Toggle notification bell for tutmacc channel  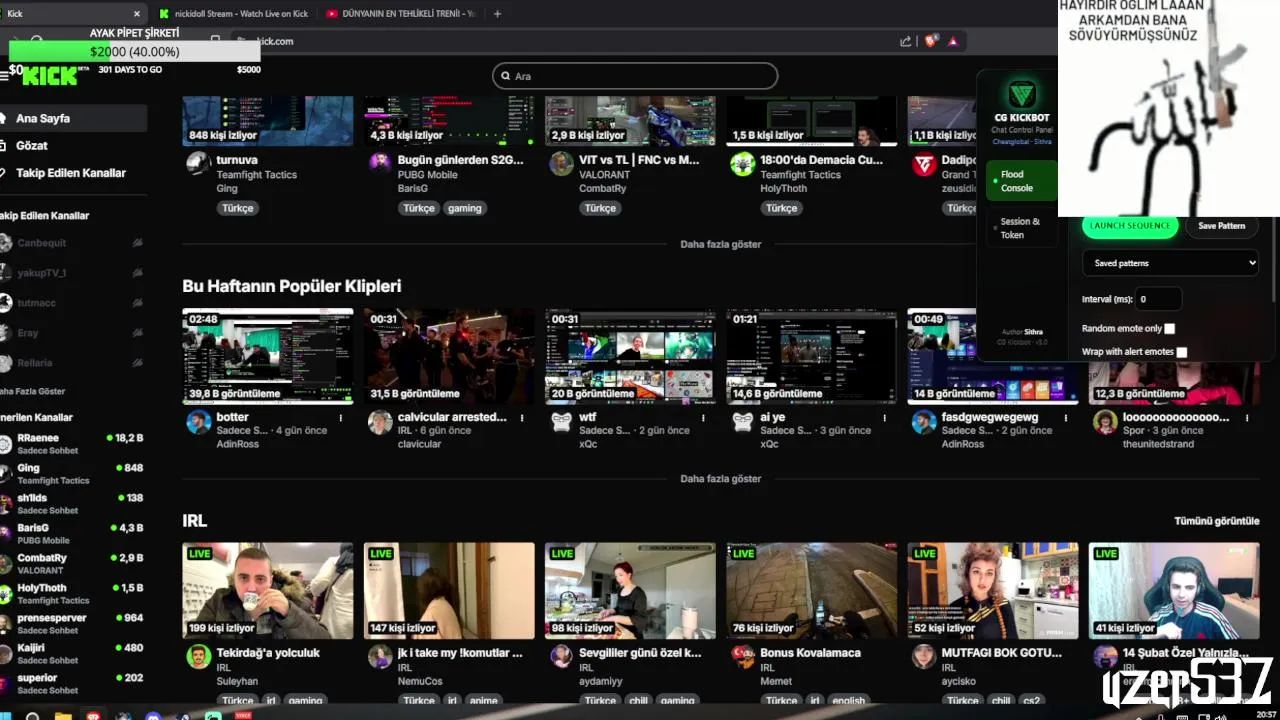(x=137, y=303)
